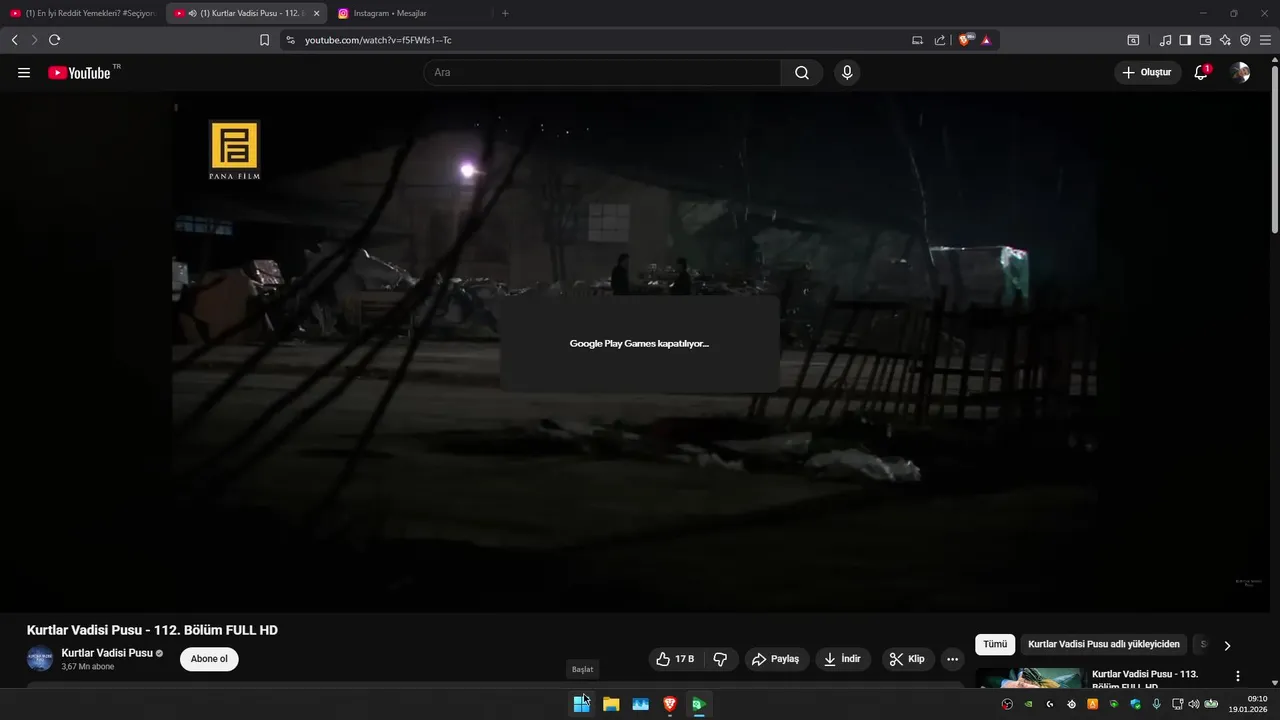Viewport: 1280px width, 720px height.
Task: Download the video with İndir button
Action: click(x=843, y=659)
